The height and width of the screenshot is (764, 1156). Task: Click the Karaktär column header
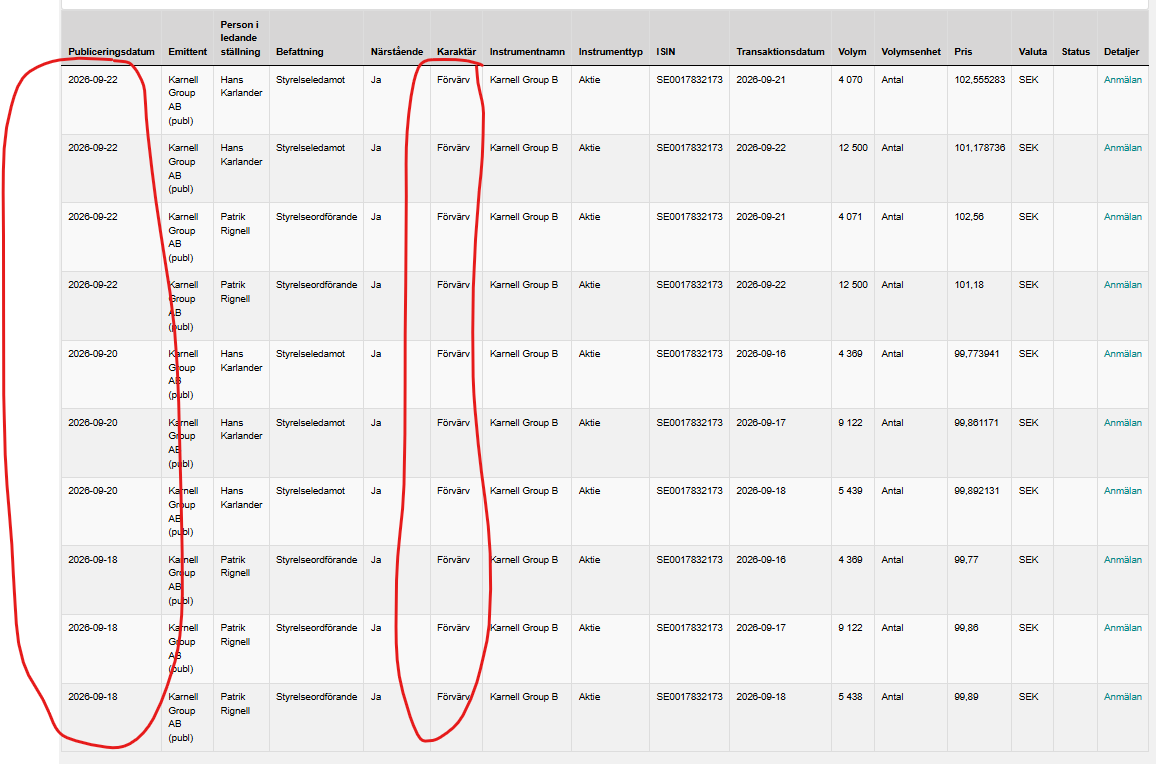click(456, 52)
